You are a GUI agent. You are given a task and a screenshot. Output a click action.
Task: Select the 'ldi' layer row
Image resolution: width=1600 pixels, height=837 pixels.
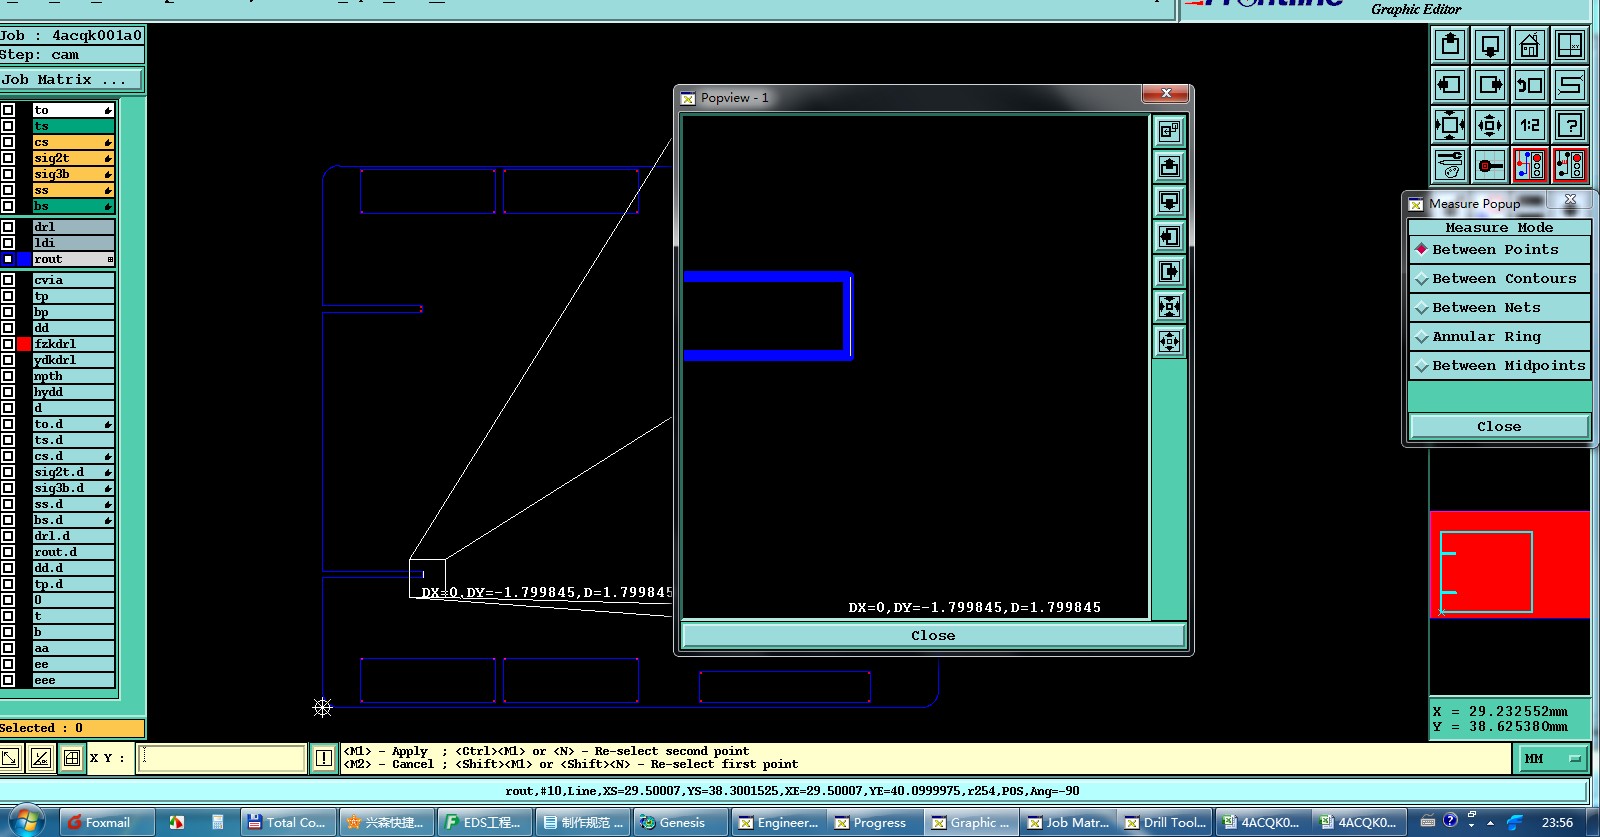(x=74, y=243)
